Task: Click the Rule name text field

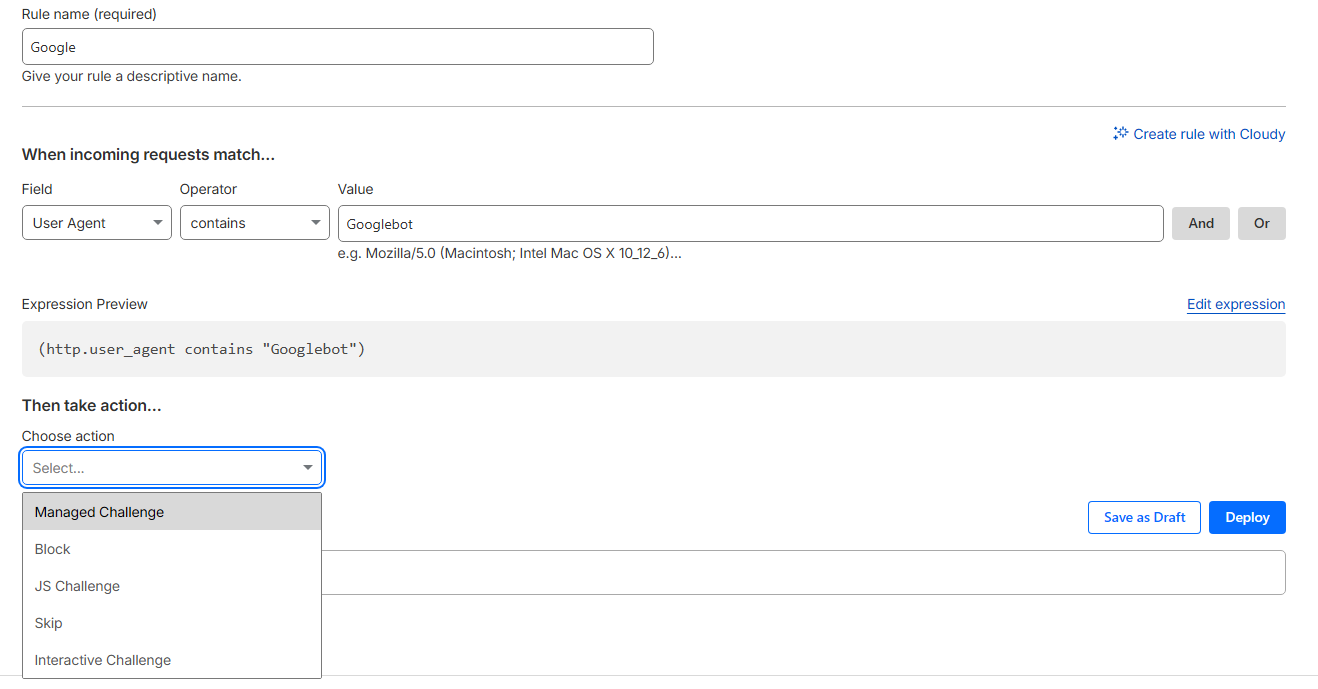Action: [337, 47]
